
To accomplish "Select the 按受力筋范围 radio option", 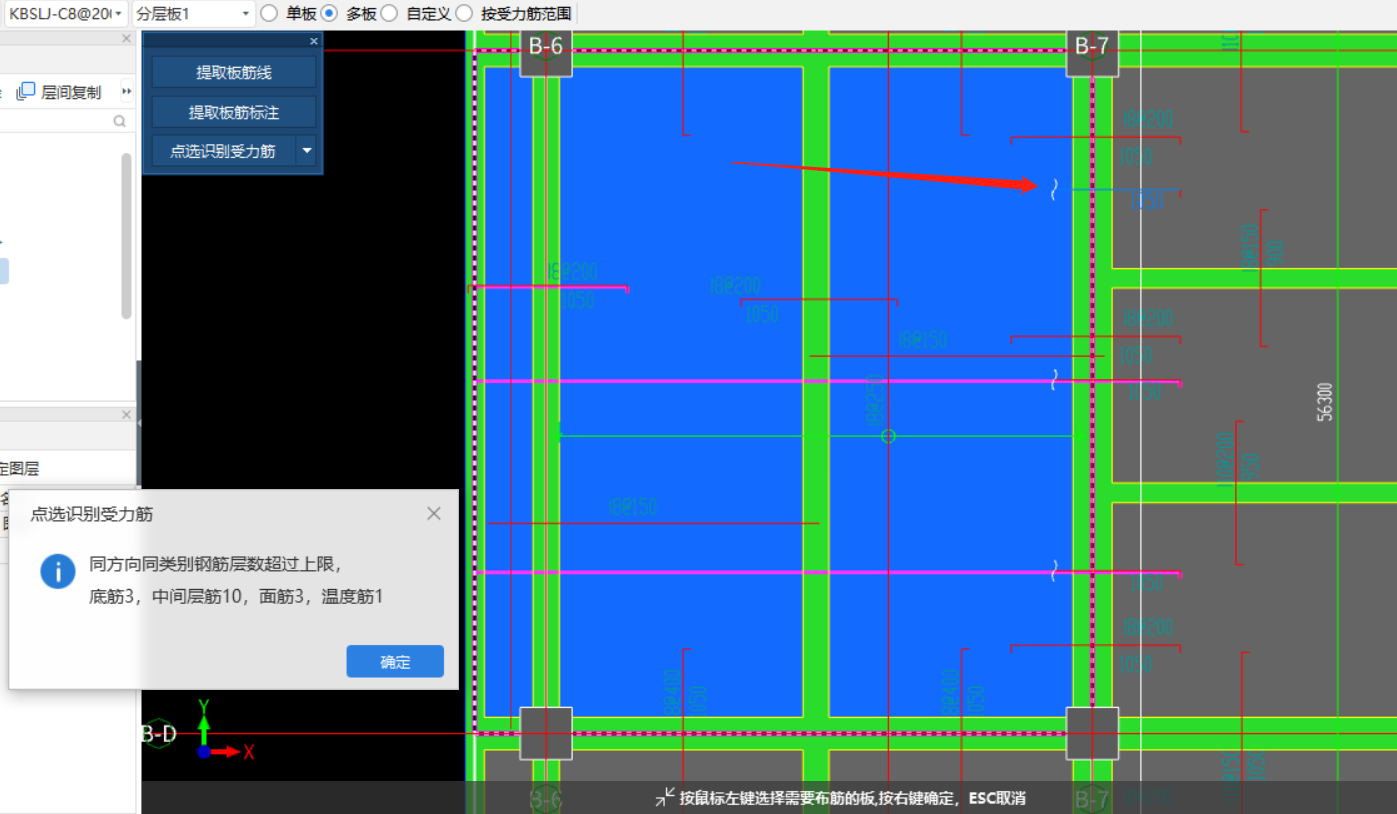I will (463, 14).
